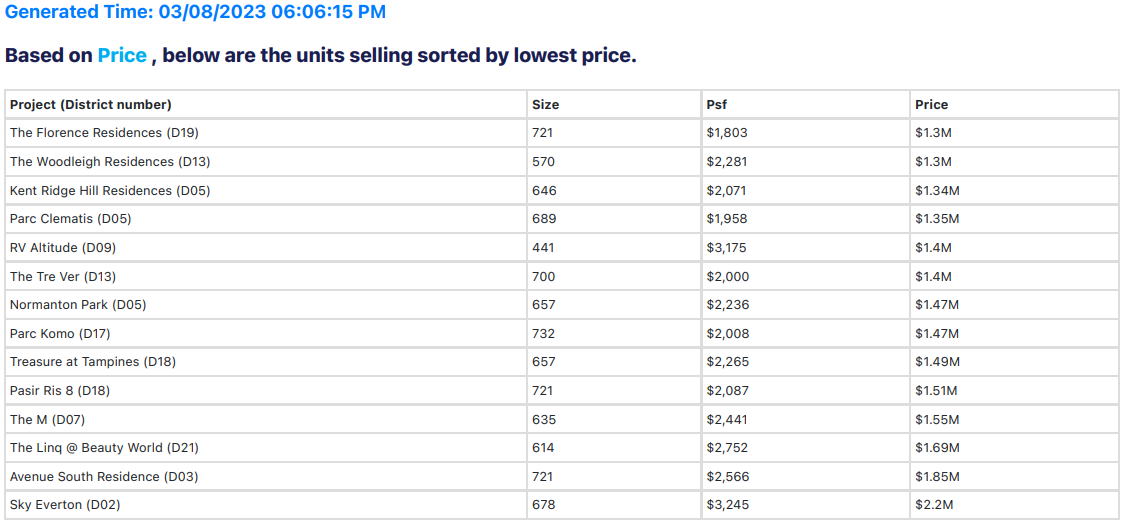The width and height of the screenshot is (1122, 525).
Task: Click the highlighted Price word in heading
Action: [122, 55]
